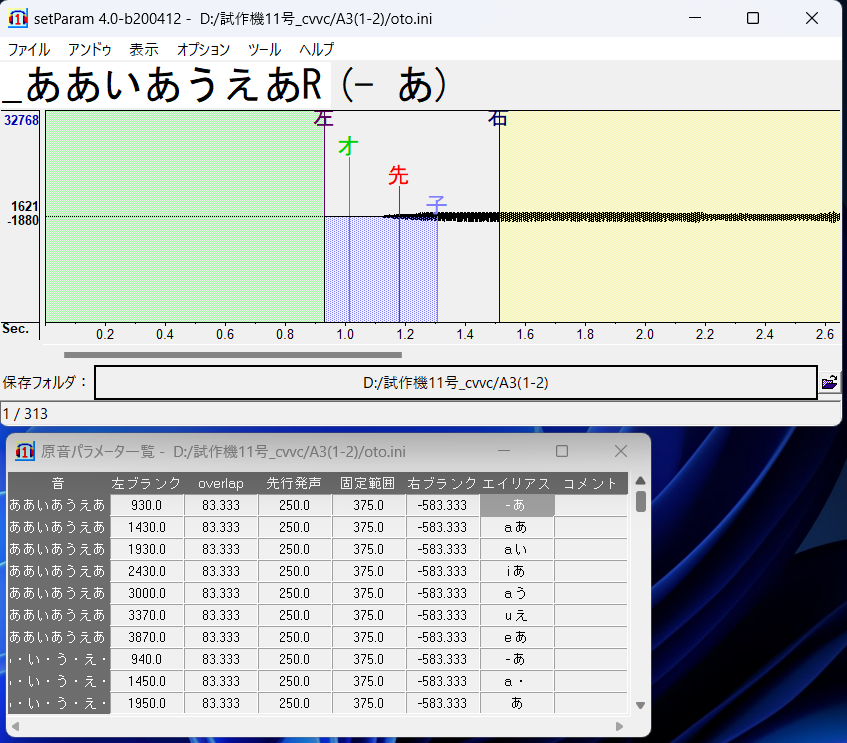The image size is (847, 743).
Task: Select the dark blue 右 blank marker
Action: pyautogui.click(x=498, y=118)
